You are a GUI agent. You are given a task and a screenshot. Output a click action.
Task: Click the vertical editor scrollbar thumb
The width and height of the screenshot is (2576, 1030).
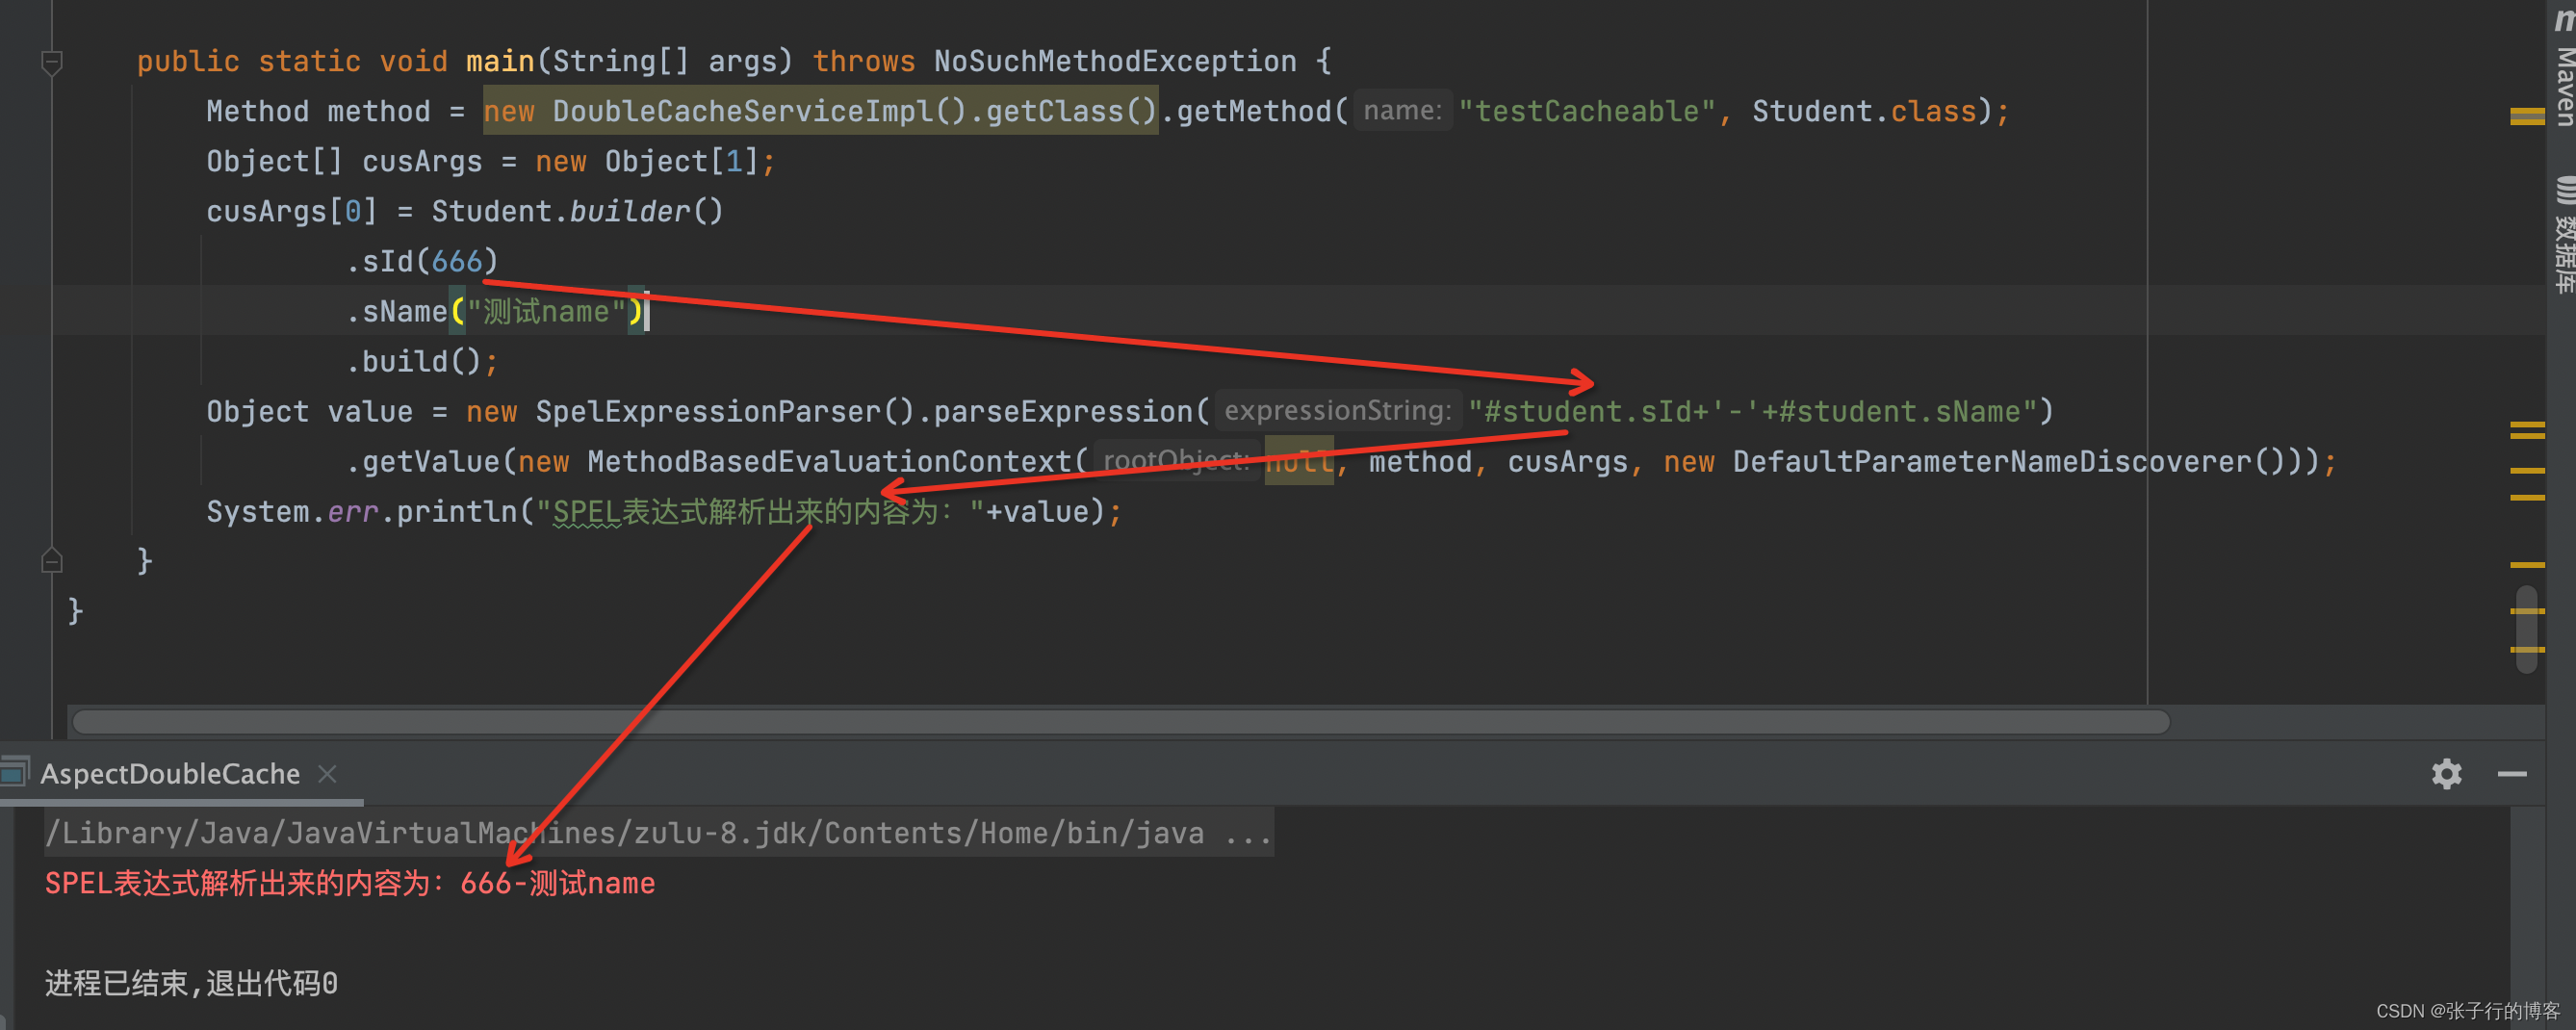(2526, 630)
